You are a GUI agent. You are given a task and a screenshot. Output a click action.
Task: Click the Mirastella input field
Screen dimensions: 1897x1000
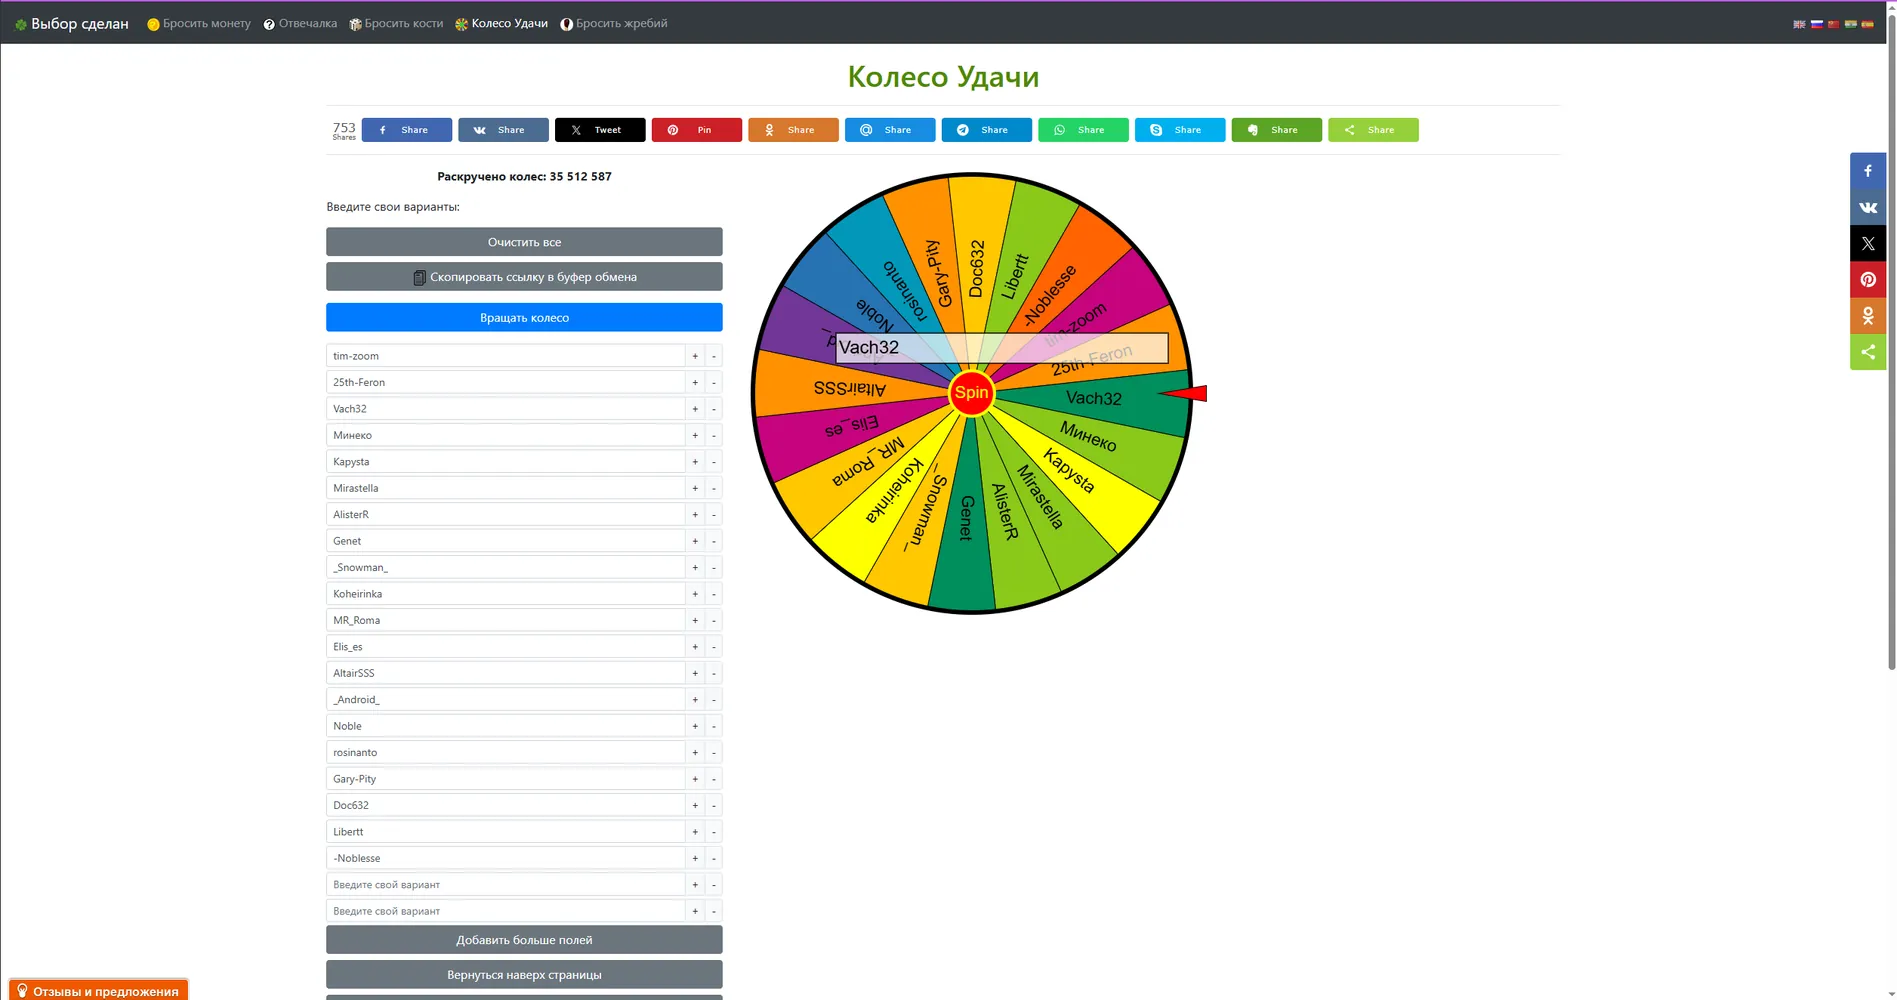tap(505, 488)
